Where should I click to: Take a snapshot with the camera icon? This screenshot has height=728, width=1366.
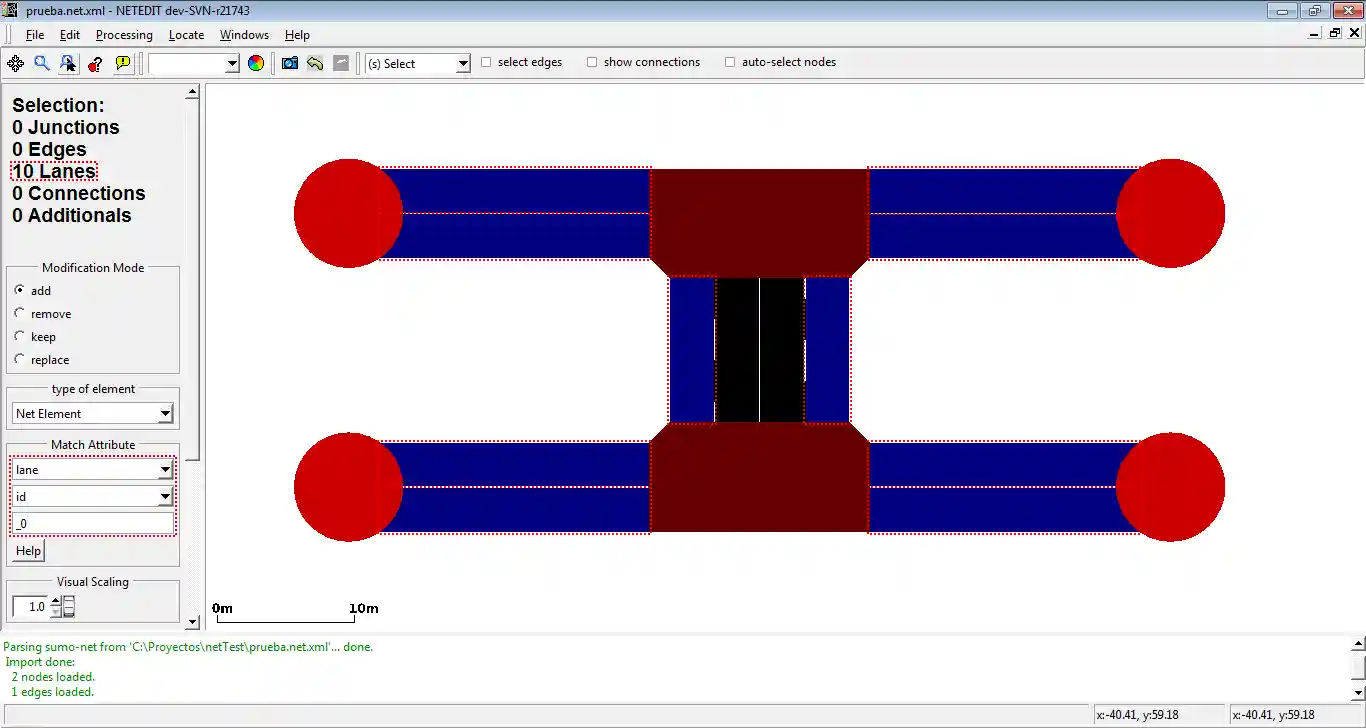(290, 63)
